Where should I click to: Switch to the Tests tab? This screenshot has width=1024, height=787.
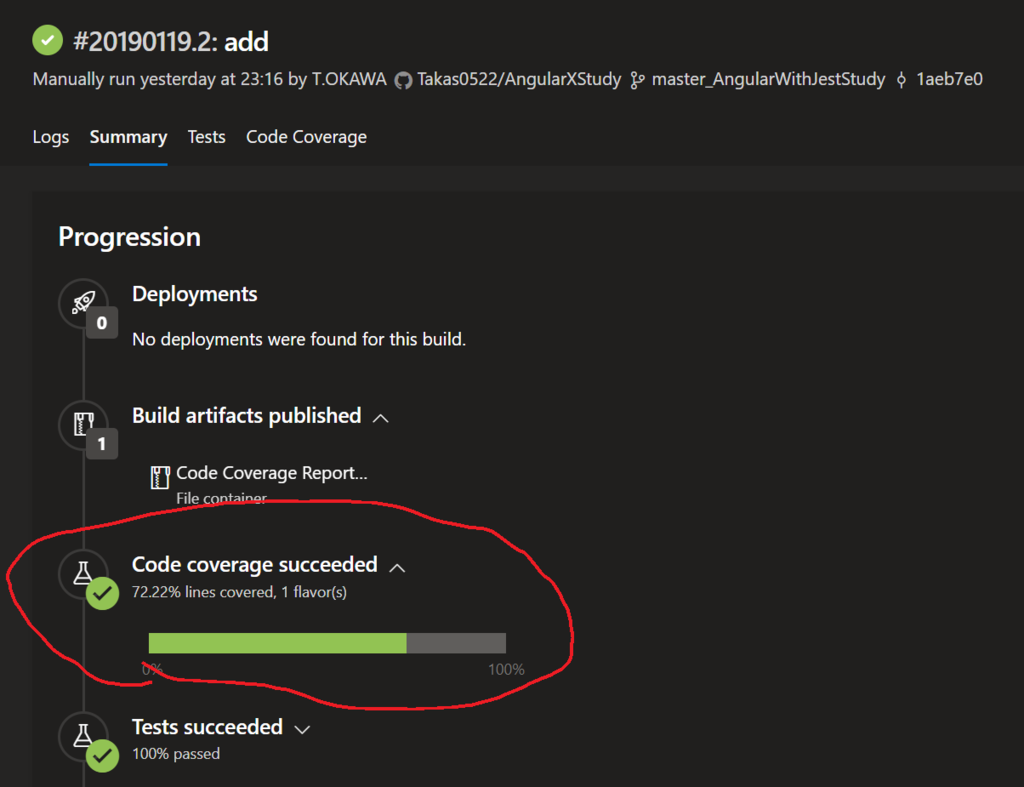click(206, 137)
